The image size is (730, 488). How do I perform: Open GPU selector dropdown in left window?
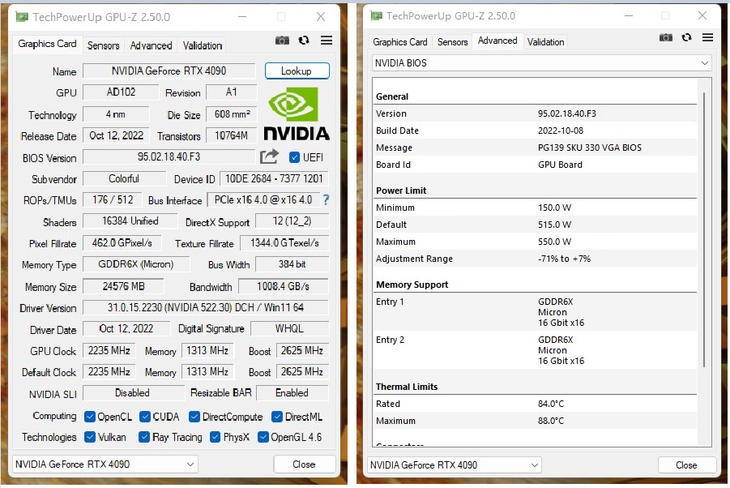pyautogui.click(x=105, y=464)
